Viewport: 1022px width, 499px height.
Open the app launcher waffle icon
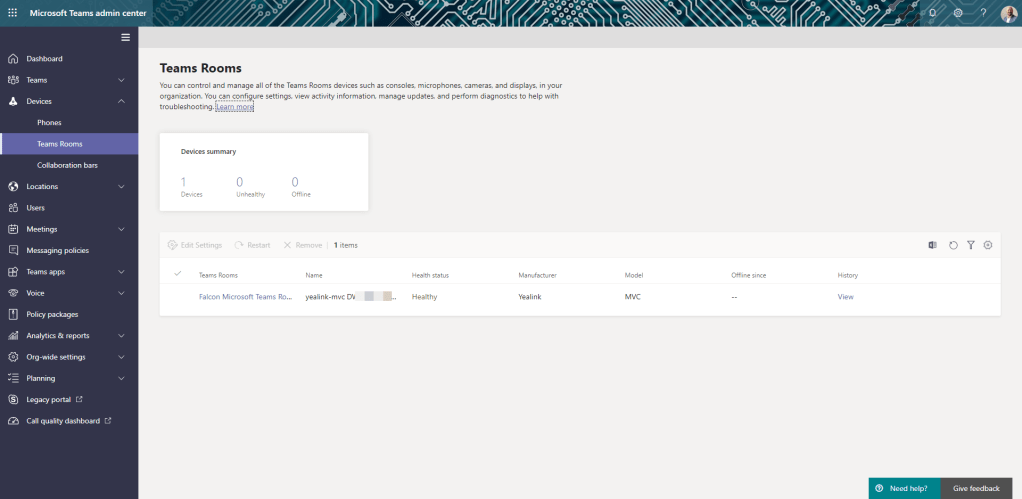click(x=12, y=13)
